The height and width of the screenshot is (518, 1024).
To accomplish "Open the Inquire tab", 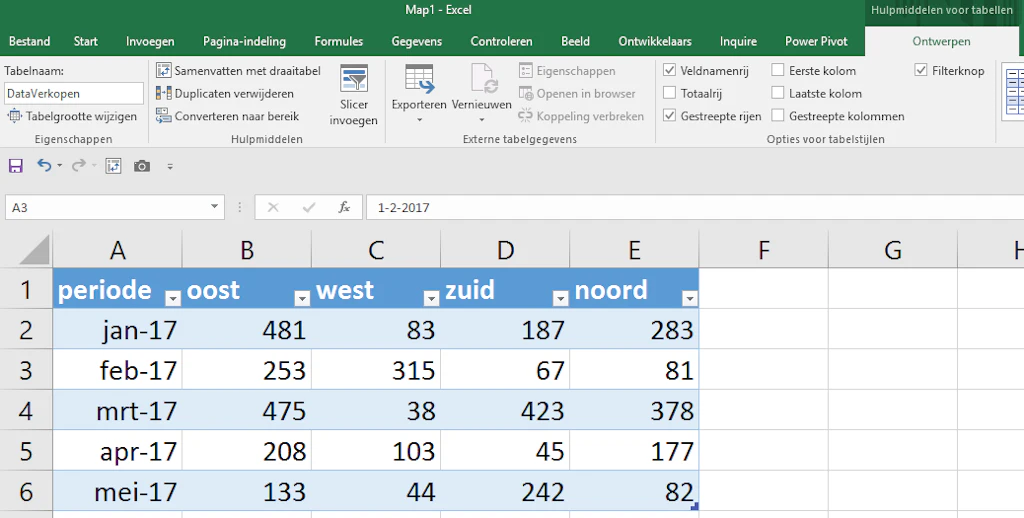I will coord(738,41).
